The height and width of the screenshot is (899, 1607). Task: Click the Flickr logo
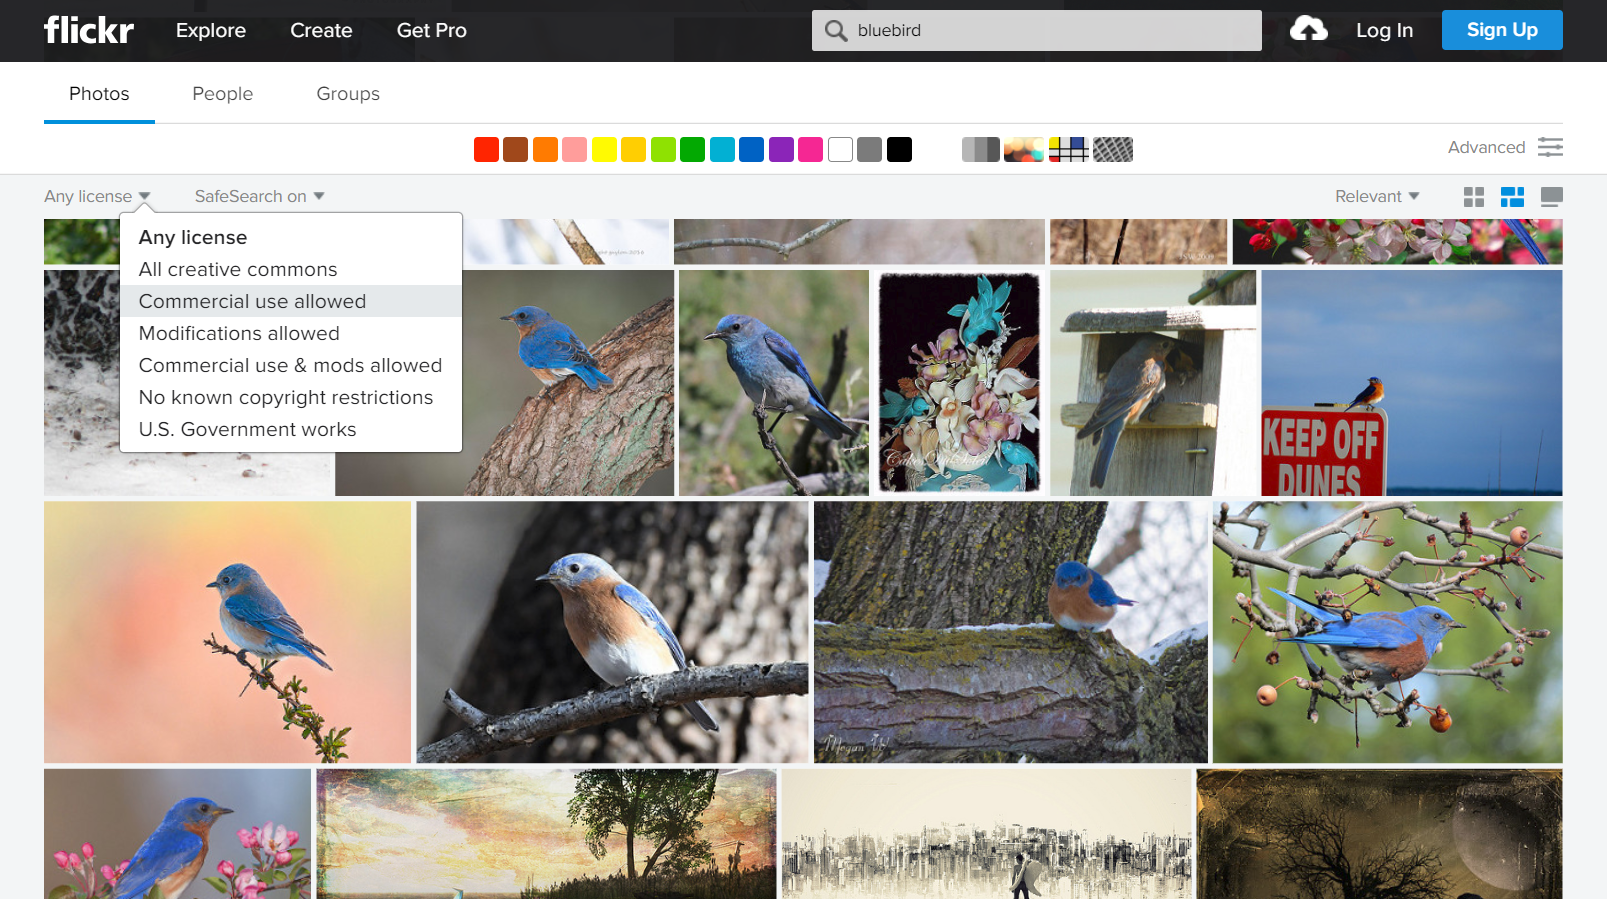88,30
